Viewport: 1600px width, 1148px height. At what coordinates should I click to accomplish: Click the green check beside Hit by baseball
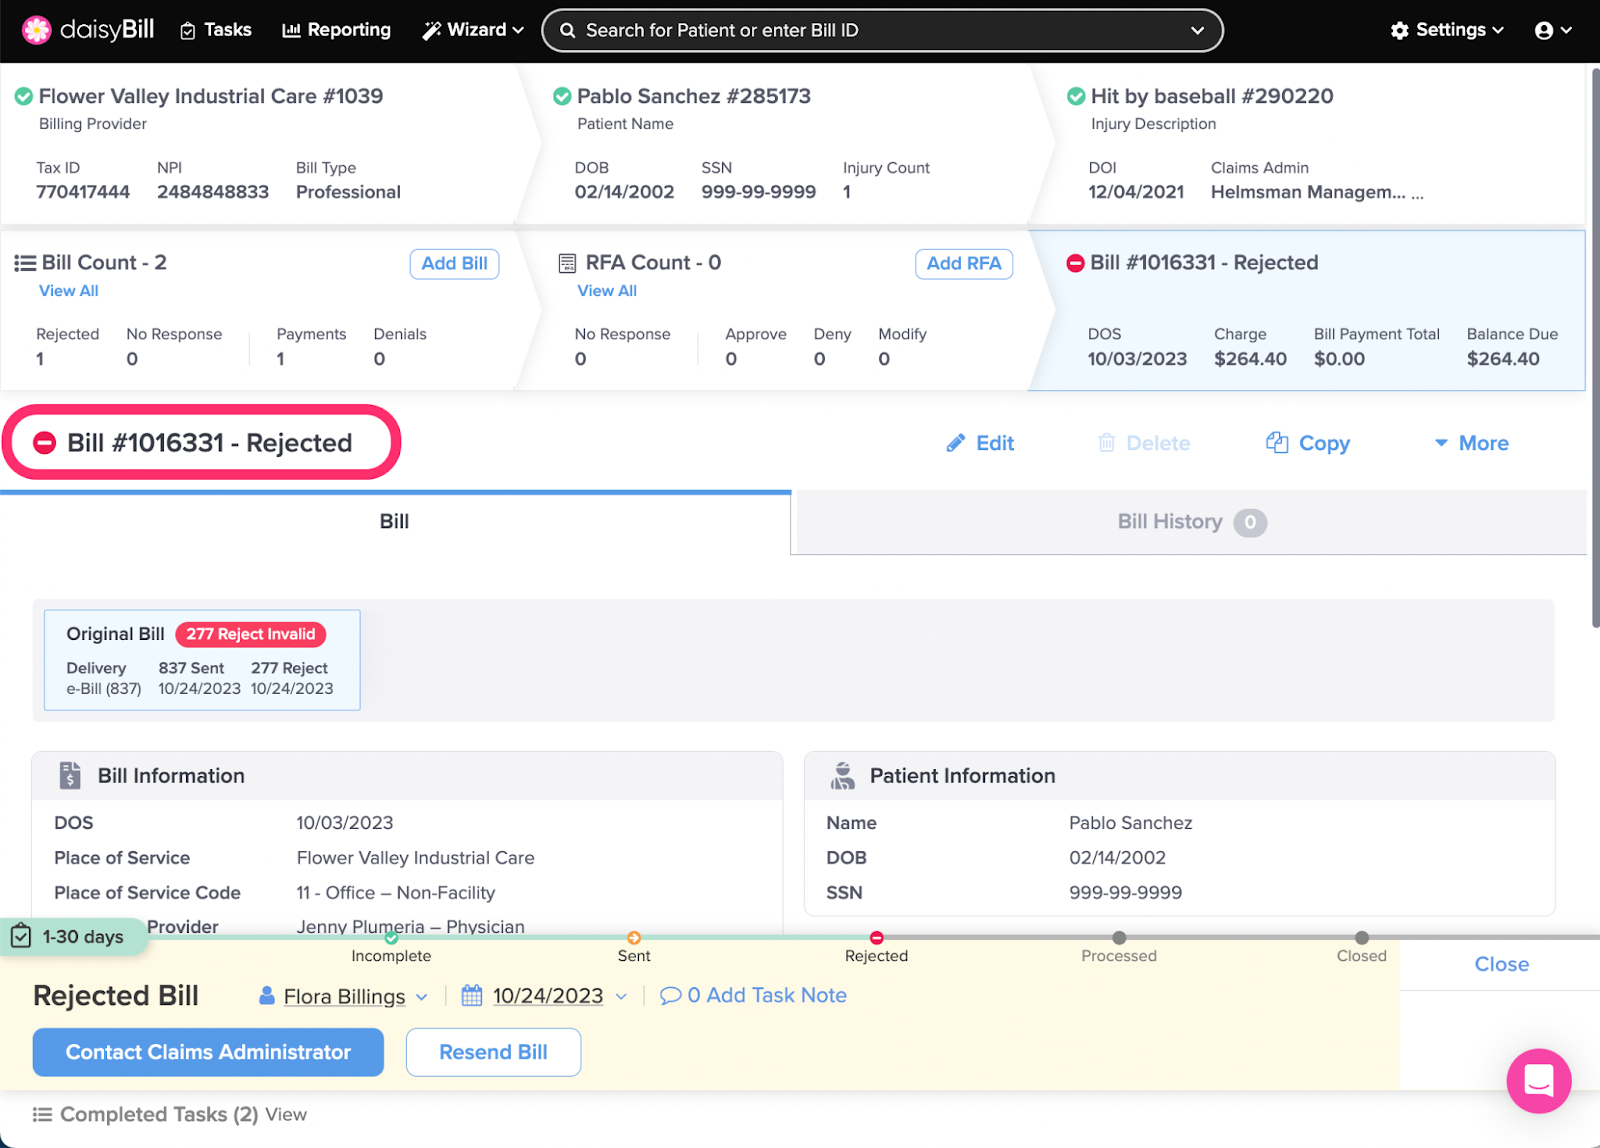point(1076,96)
